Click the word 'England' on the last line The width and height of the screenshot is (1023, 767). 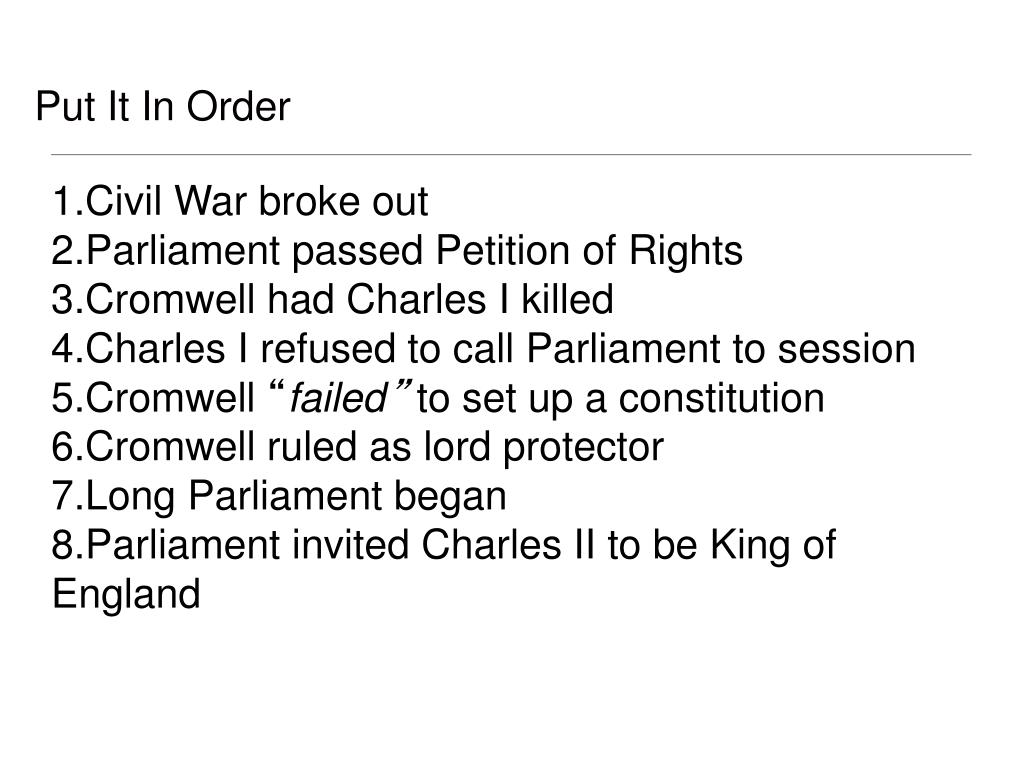coord(126,594)
